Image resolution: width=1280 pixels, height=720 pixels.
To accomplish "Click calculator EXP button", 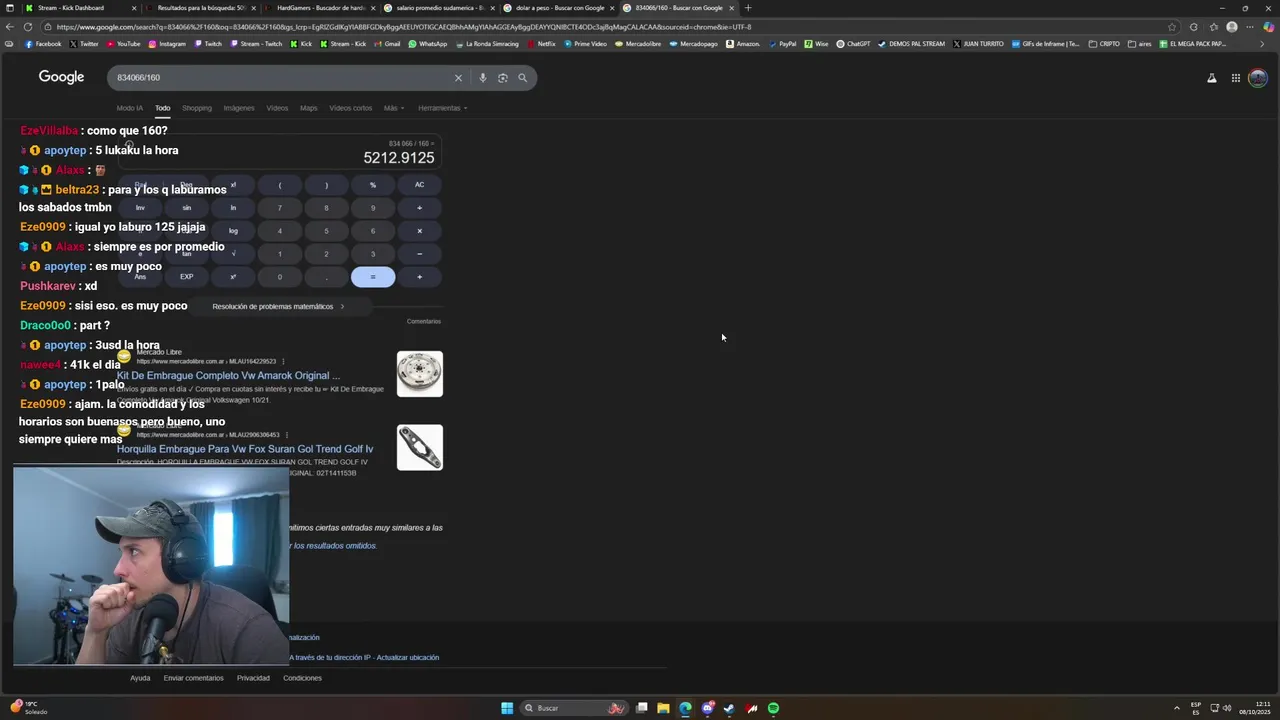I will (186, 277).
